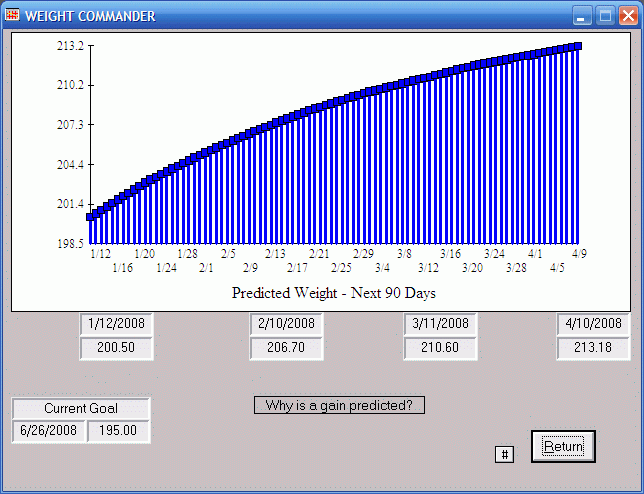Click the 210.60 predicted weight field
The height and width of the screenshot is (494, 644).
point(441,348)
